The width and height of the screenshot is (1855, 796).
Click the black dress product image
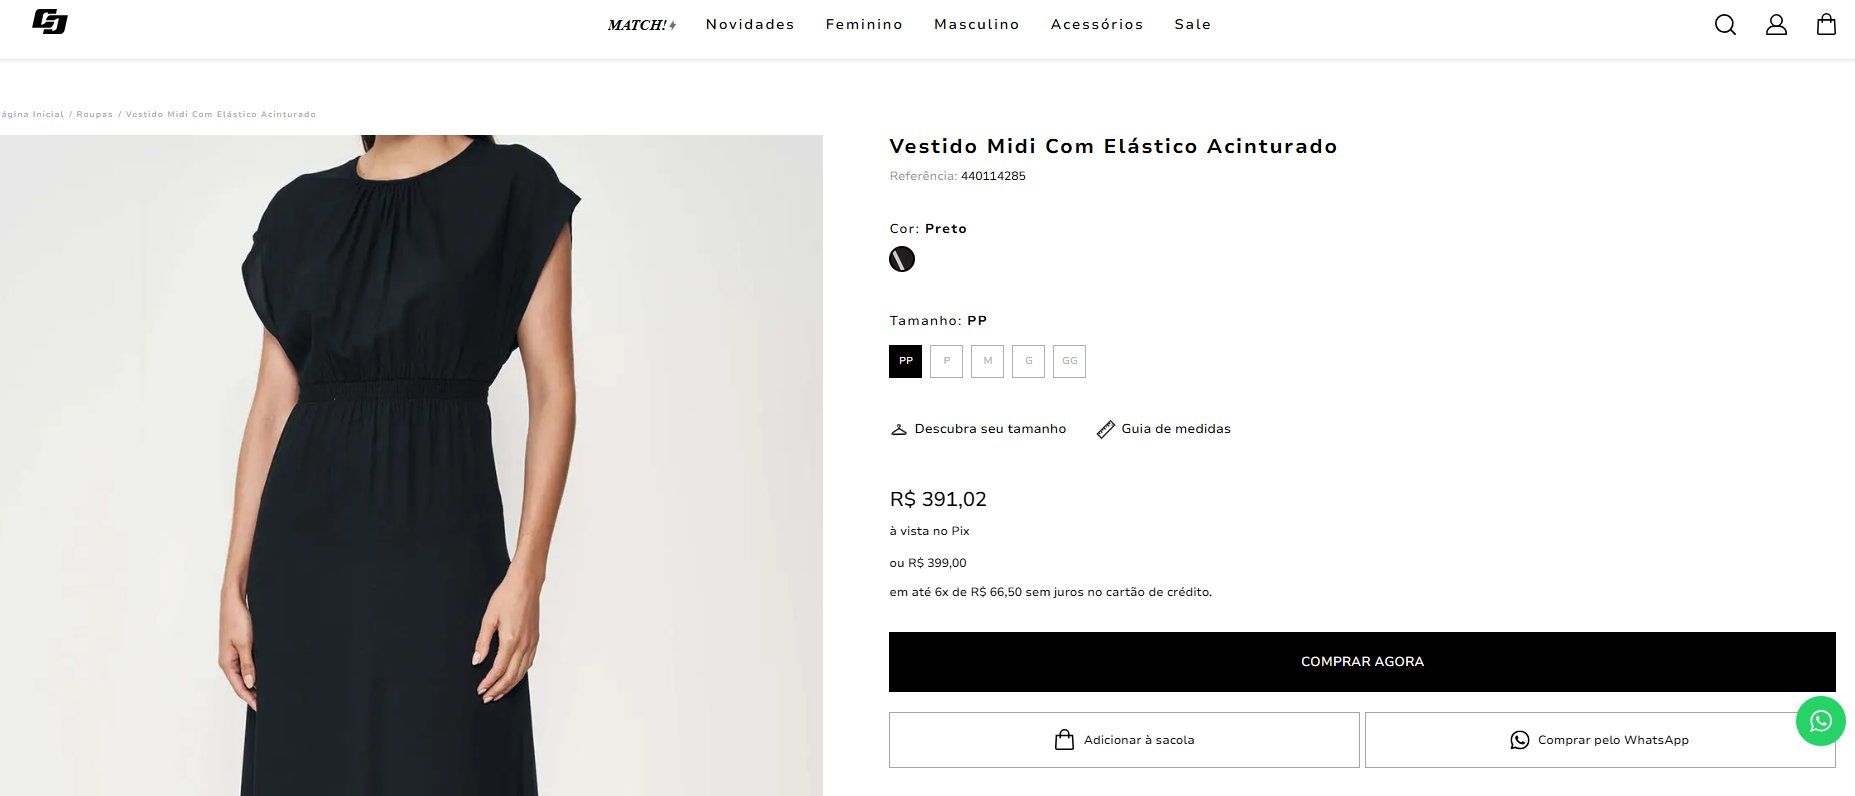click(x=411, y=465)
